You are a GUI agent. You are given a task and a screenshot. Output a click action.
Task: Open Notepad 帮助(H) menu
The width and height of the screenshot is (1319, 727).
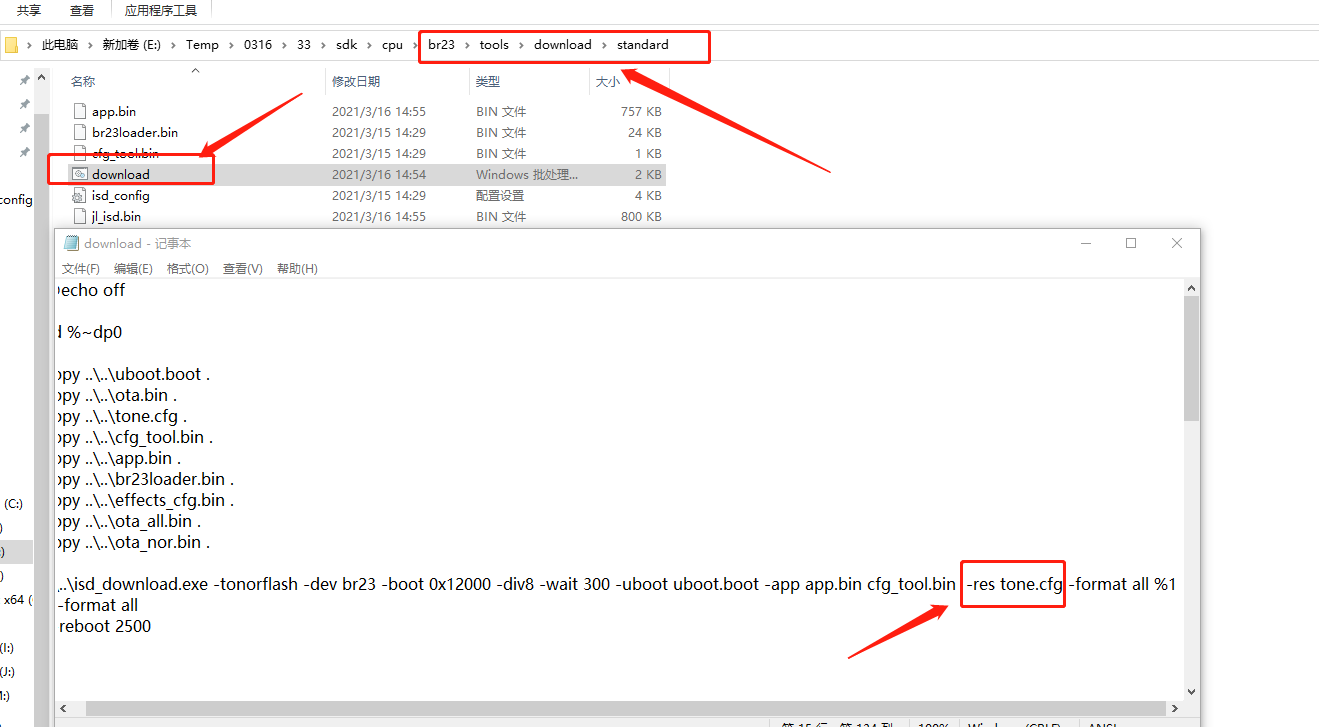click(x=297, y=269)
